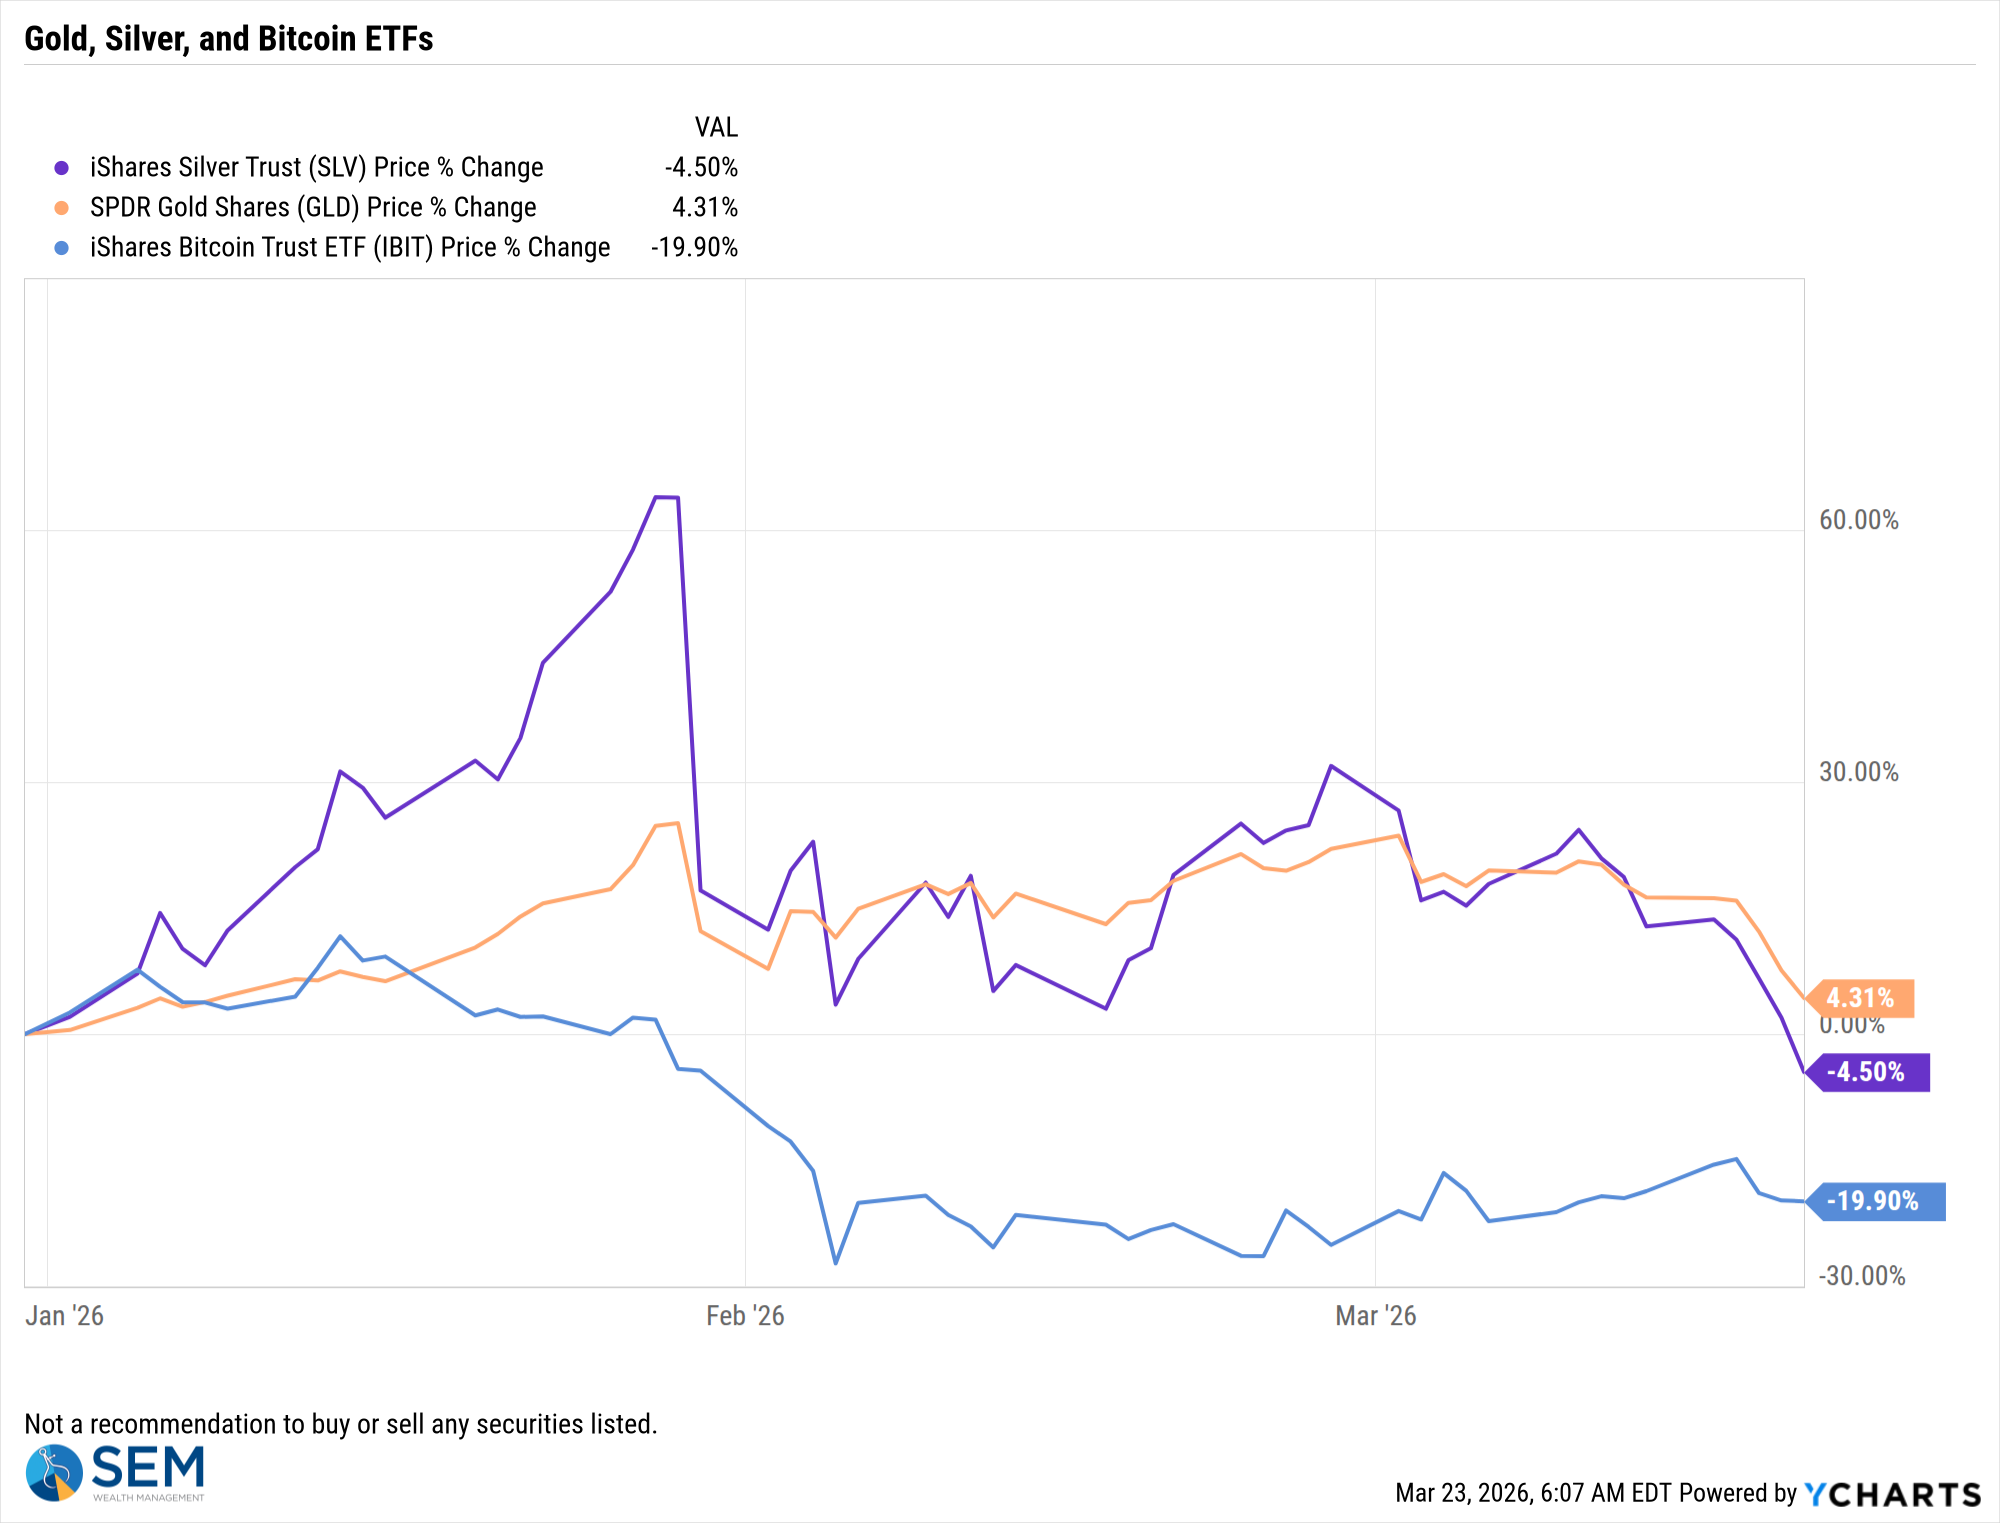Click the SEM Wealth Management logo
This screenshot has width=2000, height=1523.
pyautogui.click(x=115, y=1472)
